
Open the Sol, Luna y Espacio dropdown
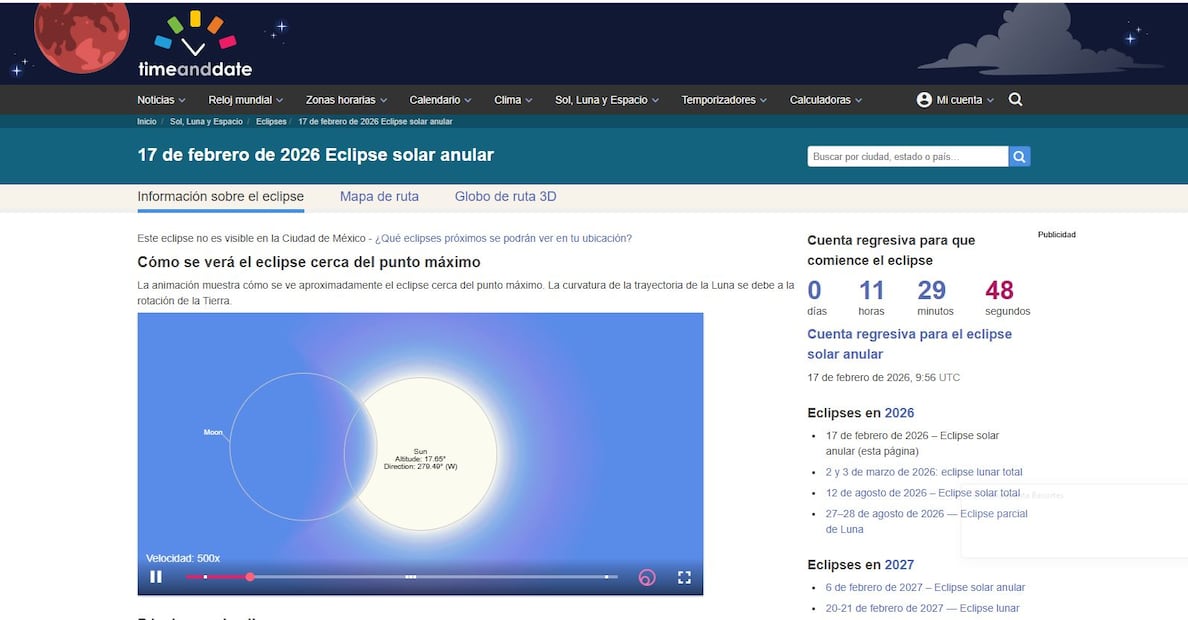(605, 99)
